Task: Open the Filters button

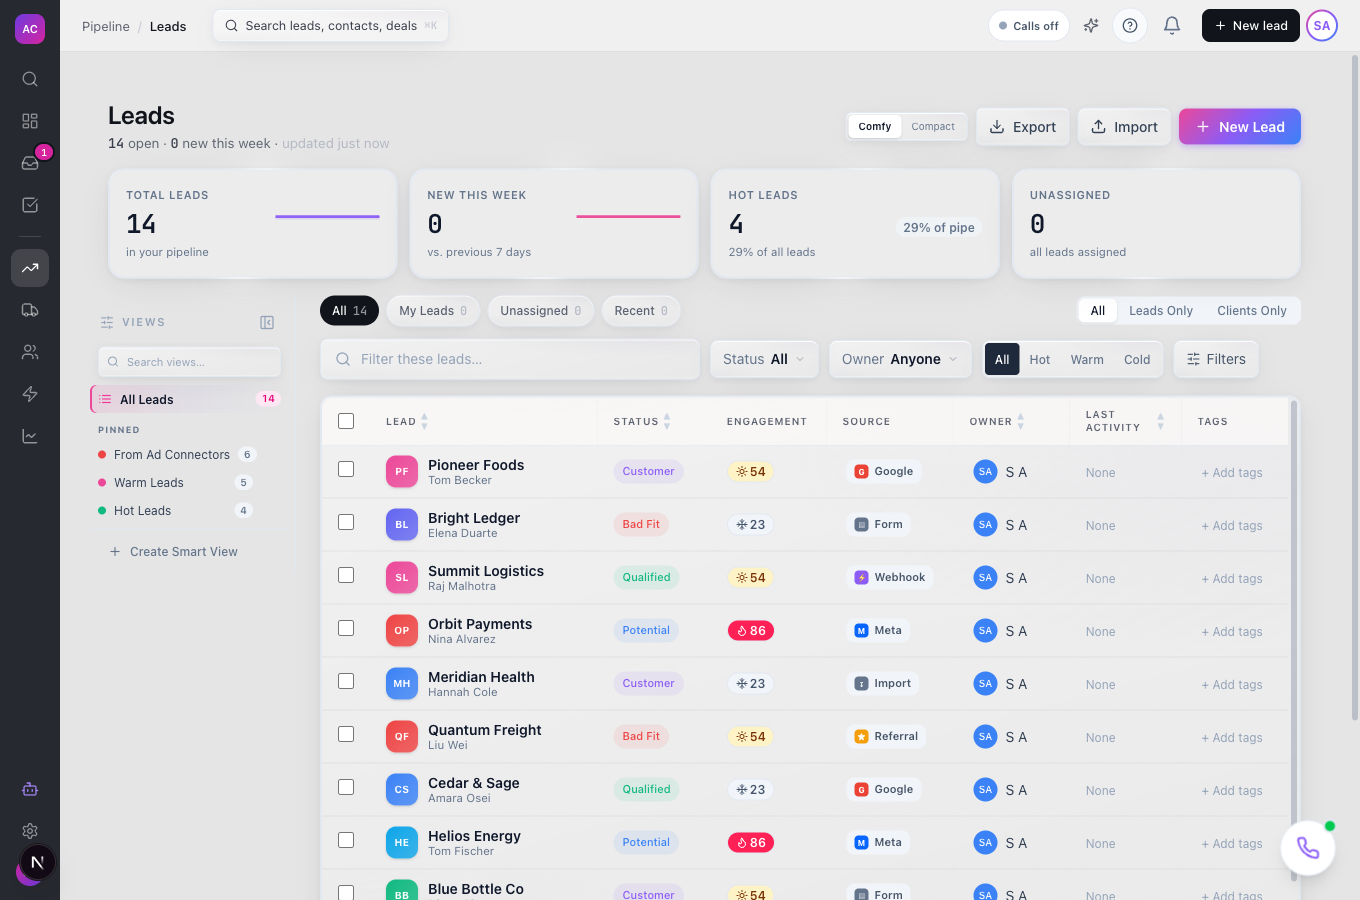Action: point(1216,359)
